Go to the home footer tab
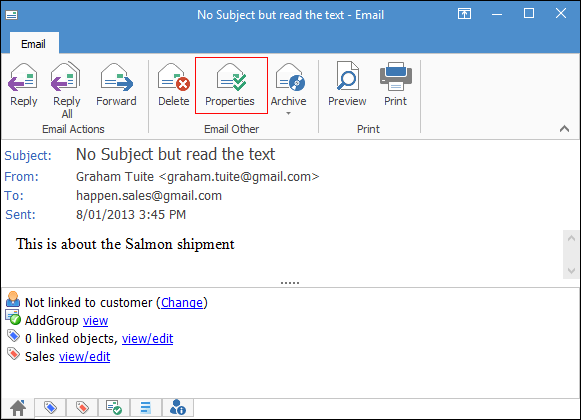Screen dimensions: 581x420 click(x=18, y=408)
